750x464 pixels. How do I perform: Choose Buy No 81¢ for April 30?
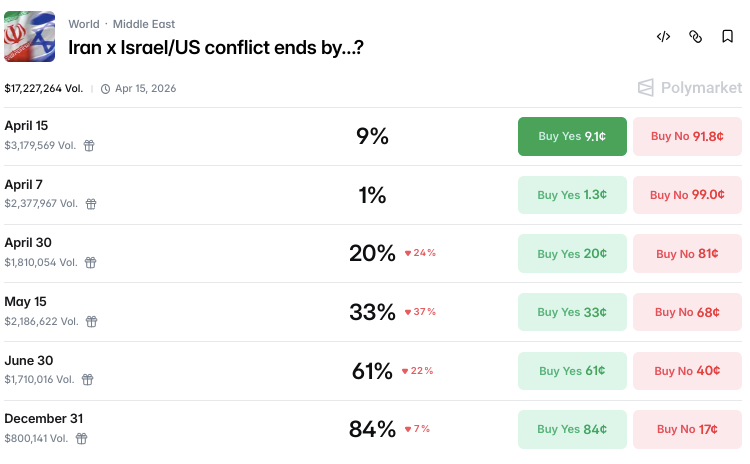point(687,254)
